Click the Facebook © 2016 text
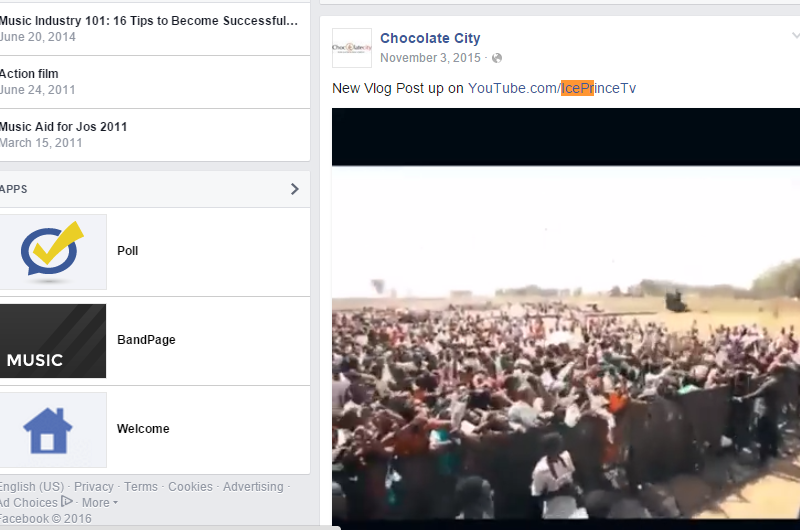This screenshot has width=800, height=530. [45, 519]
